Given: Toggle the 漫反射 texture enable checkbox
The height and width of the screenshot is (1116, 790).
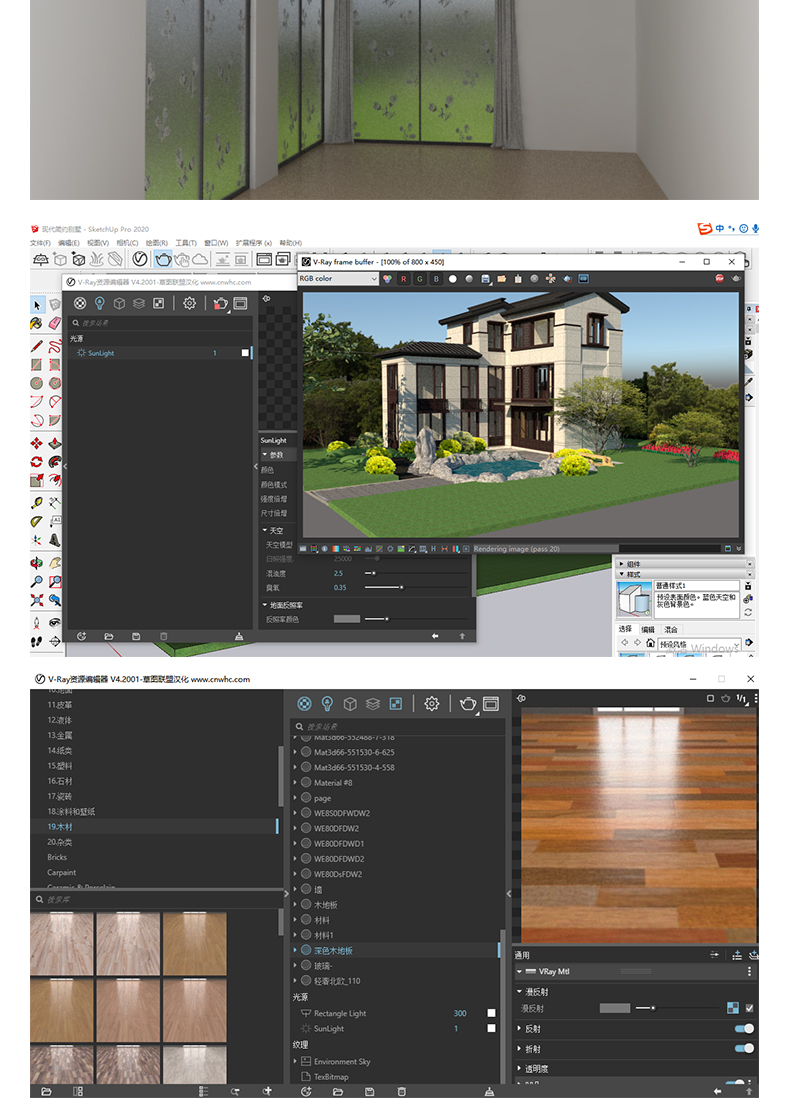Looking at the screenshot, I should pyautogui.click(x=749, y=1008).
